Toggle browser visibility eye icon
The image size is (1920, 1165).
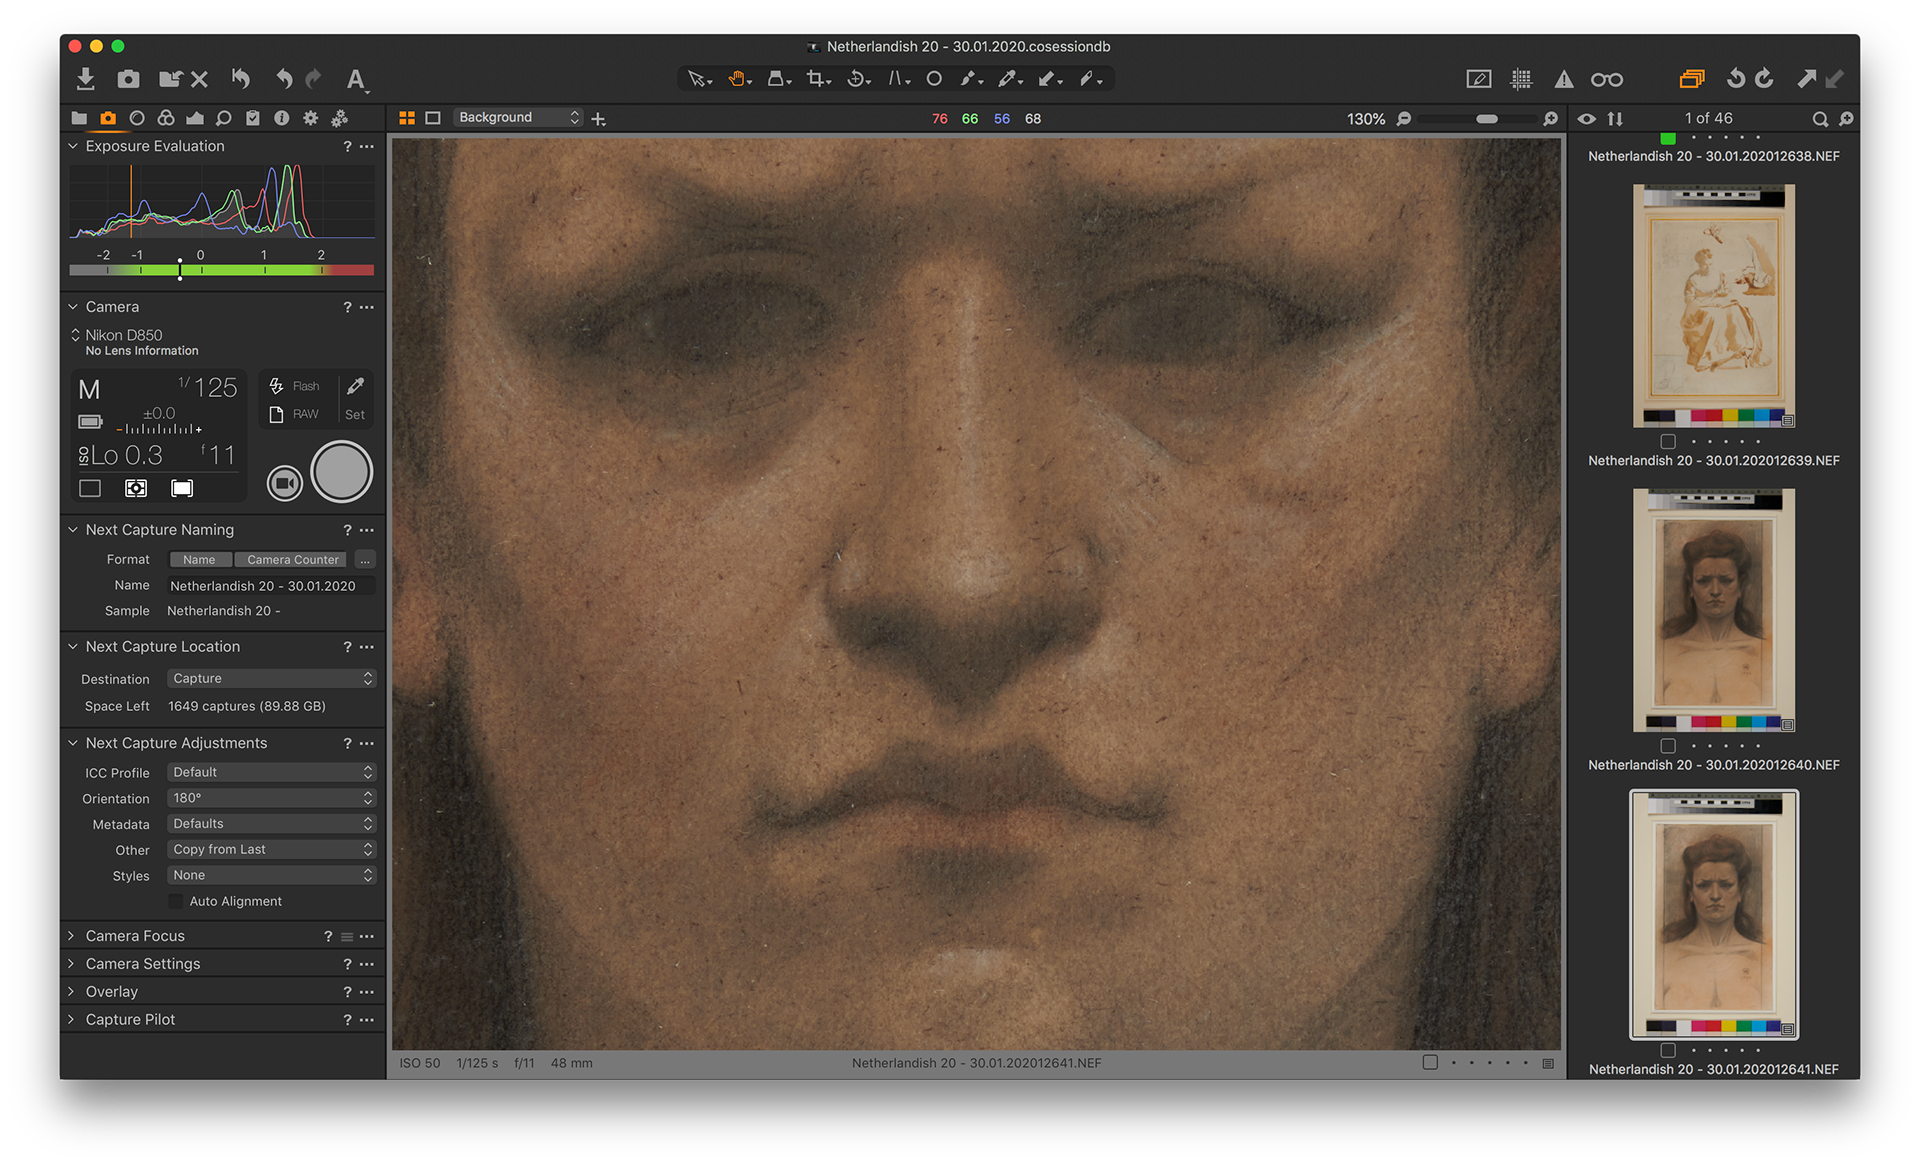tap(1587, 118)
